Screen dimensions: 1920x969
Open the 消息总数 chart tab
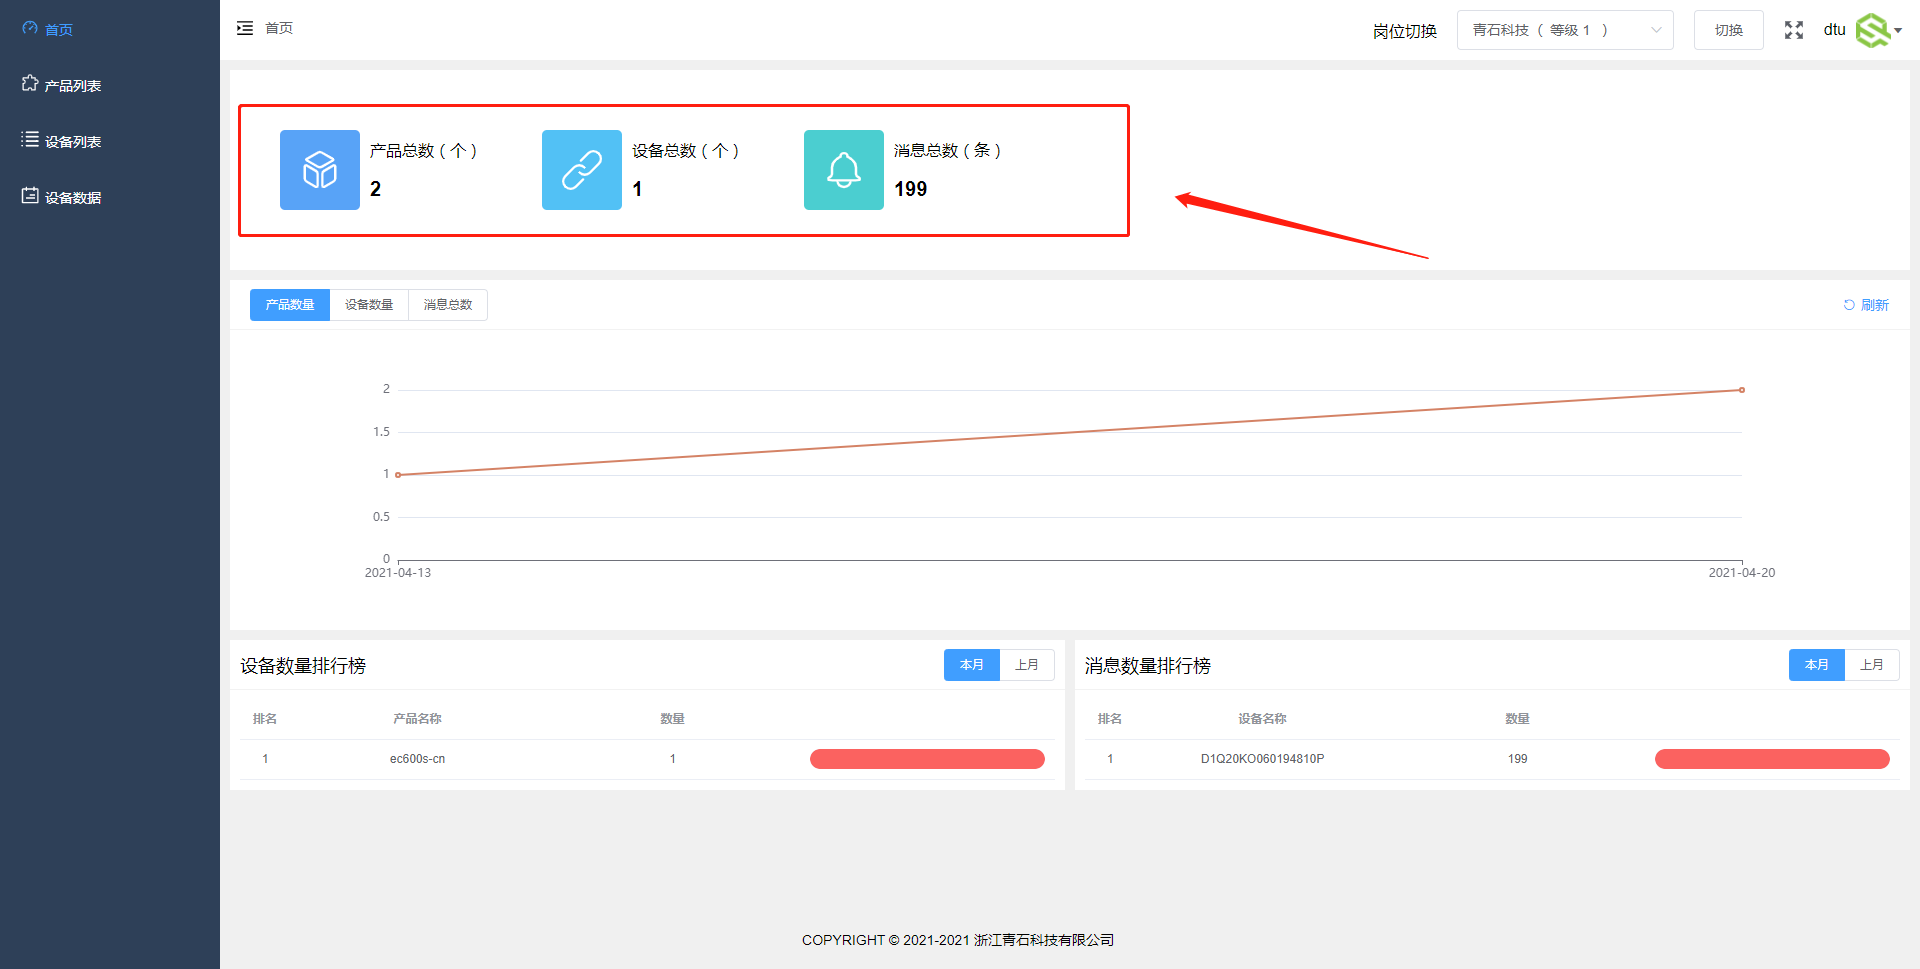[447, 305]
